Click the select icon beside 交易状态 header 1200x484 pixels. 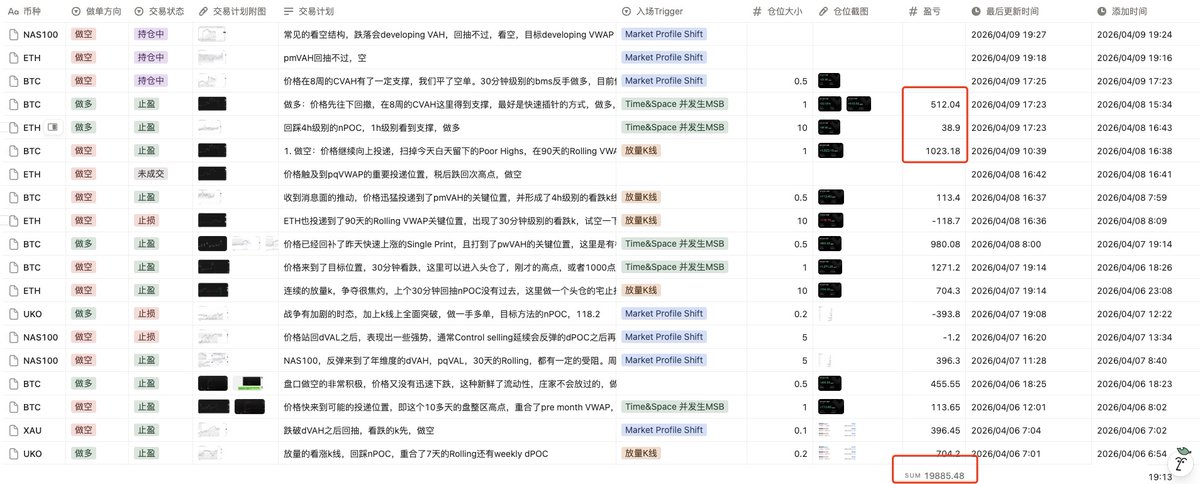139,11
